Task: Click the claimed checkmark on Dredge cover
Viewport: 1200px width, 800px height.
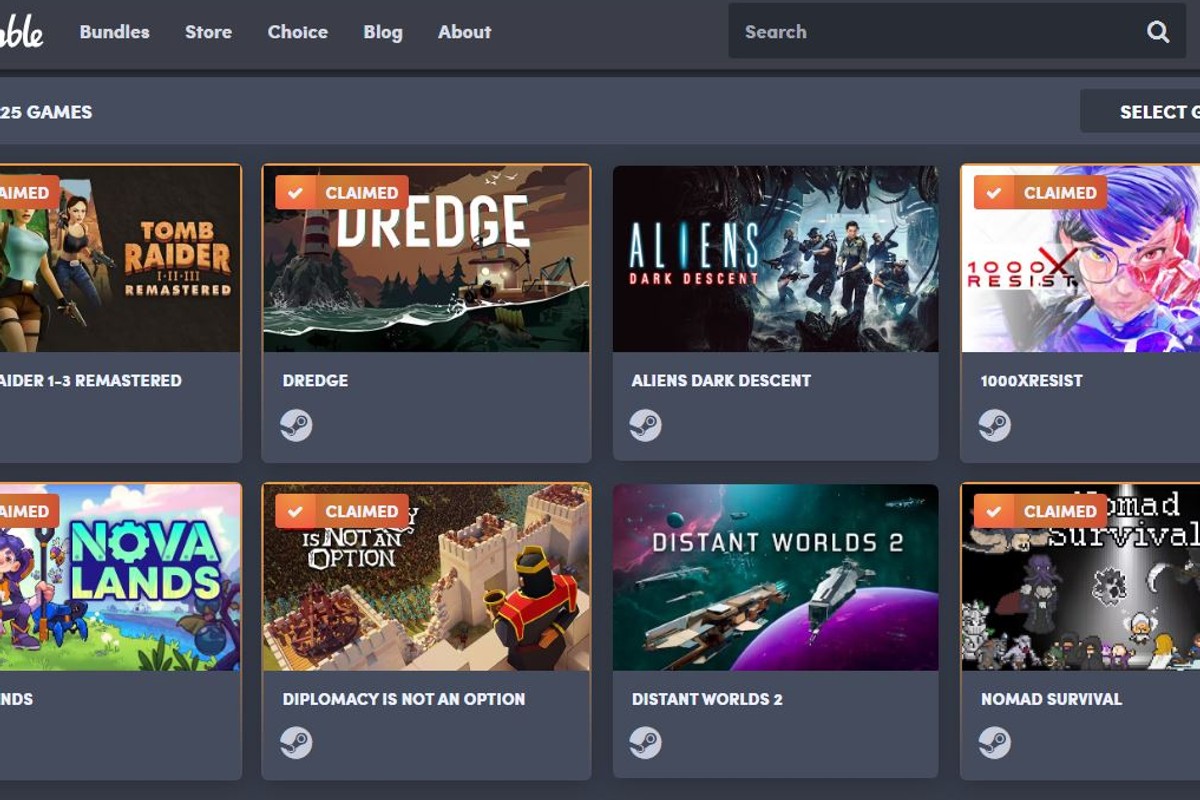Action: point(295,192)
